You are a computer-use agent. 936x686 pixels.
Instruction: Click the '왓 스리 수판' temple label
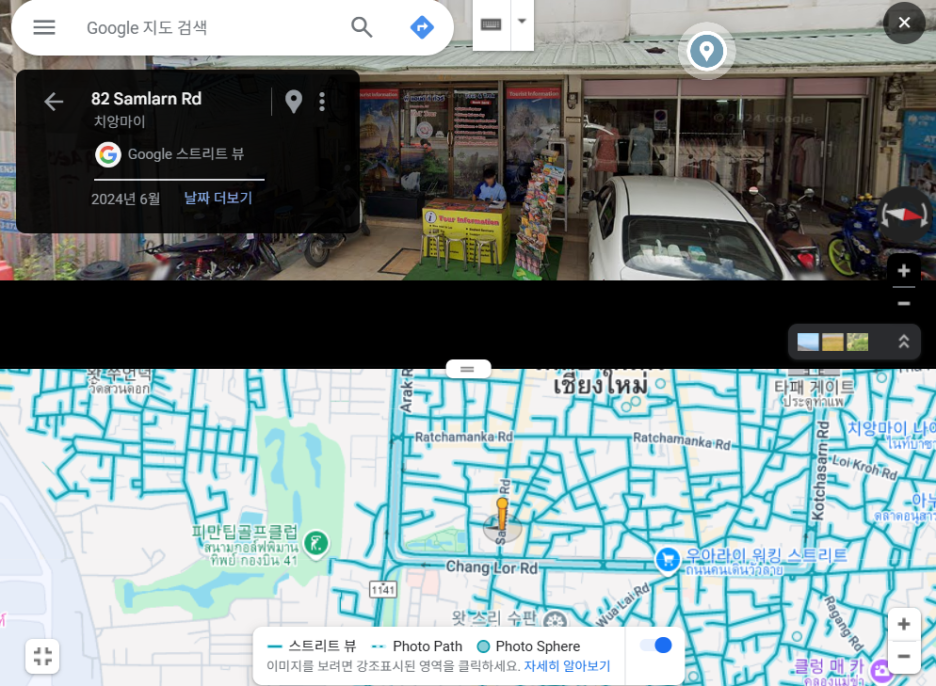pos(494,617)
